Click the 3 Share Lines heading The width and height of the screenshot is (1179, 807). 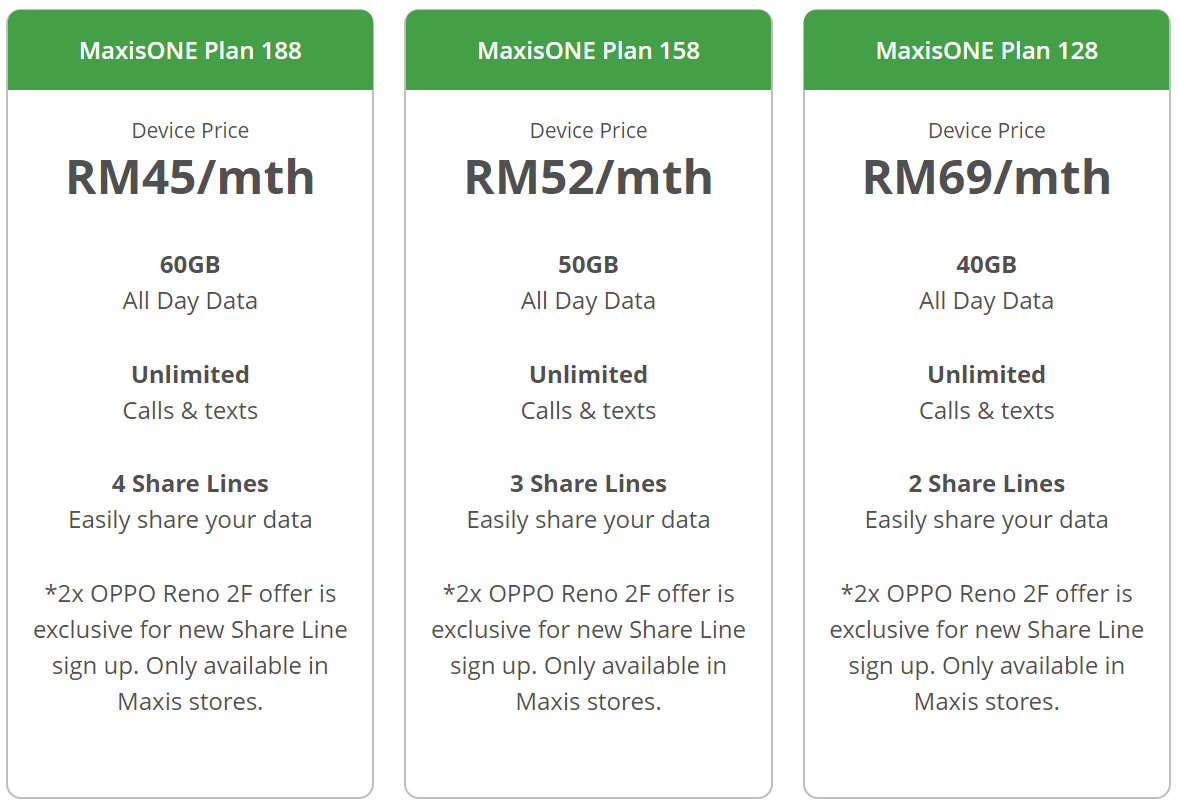(588, 484)
